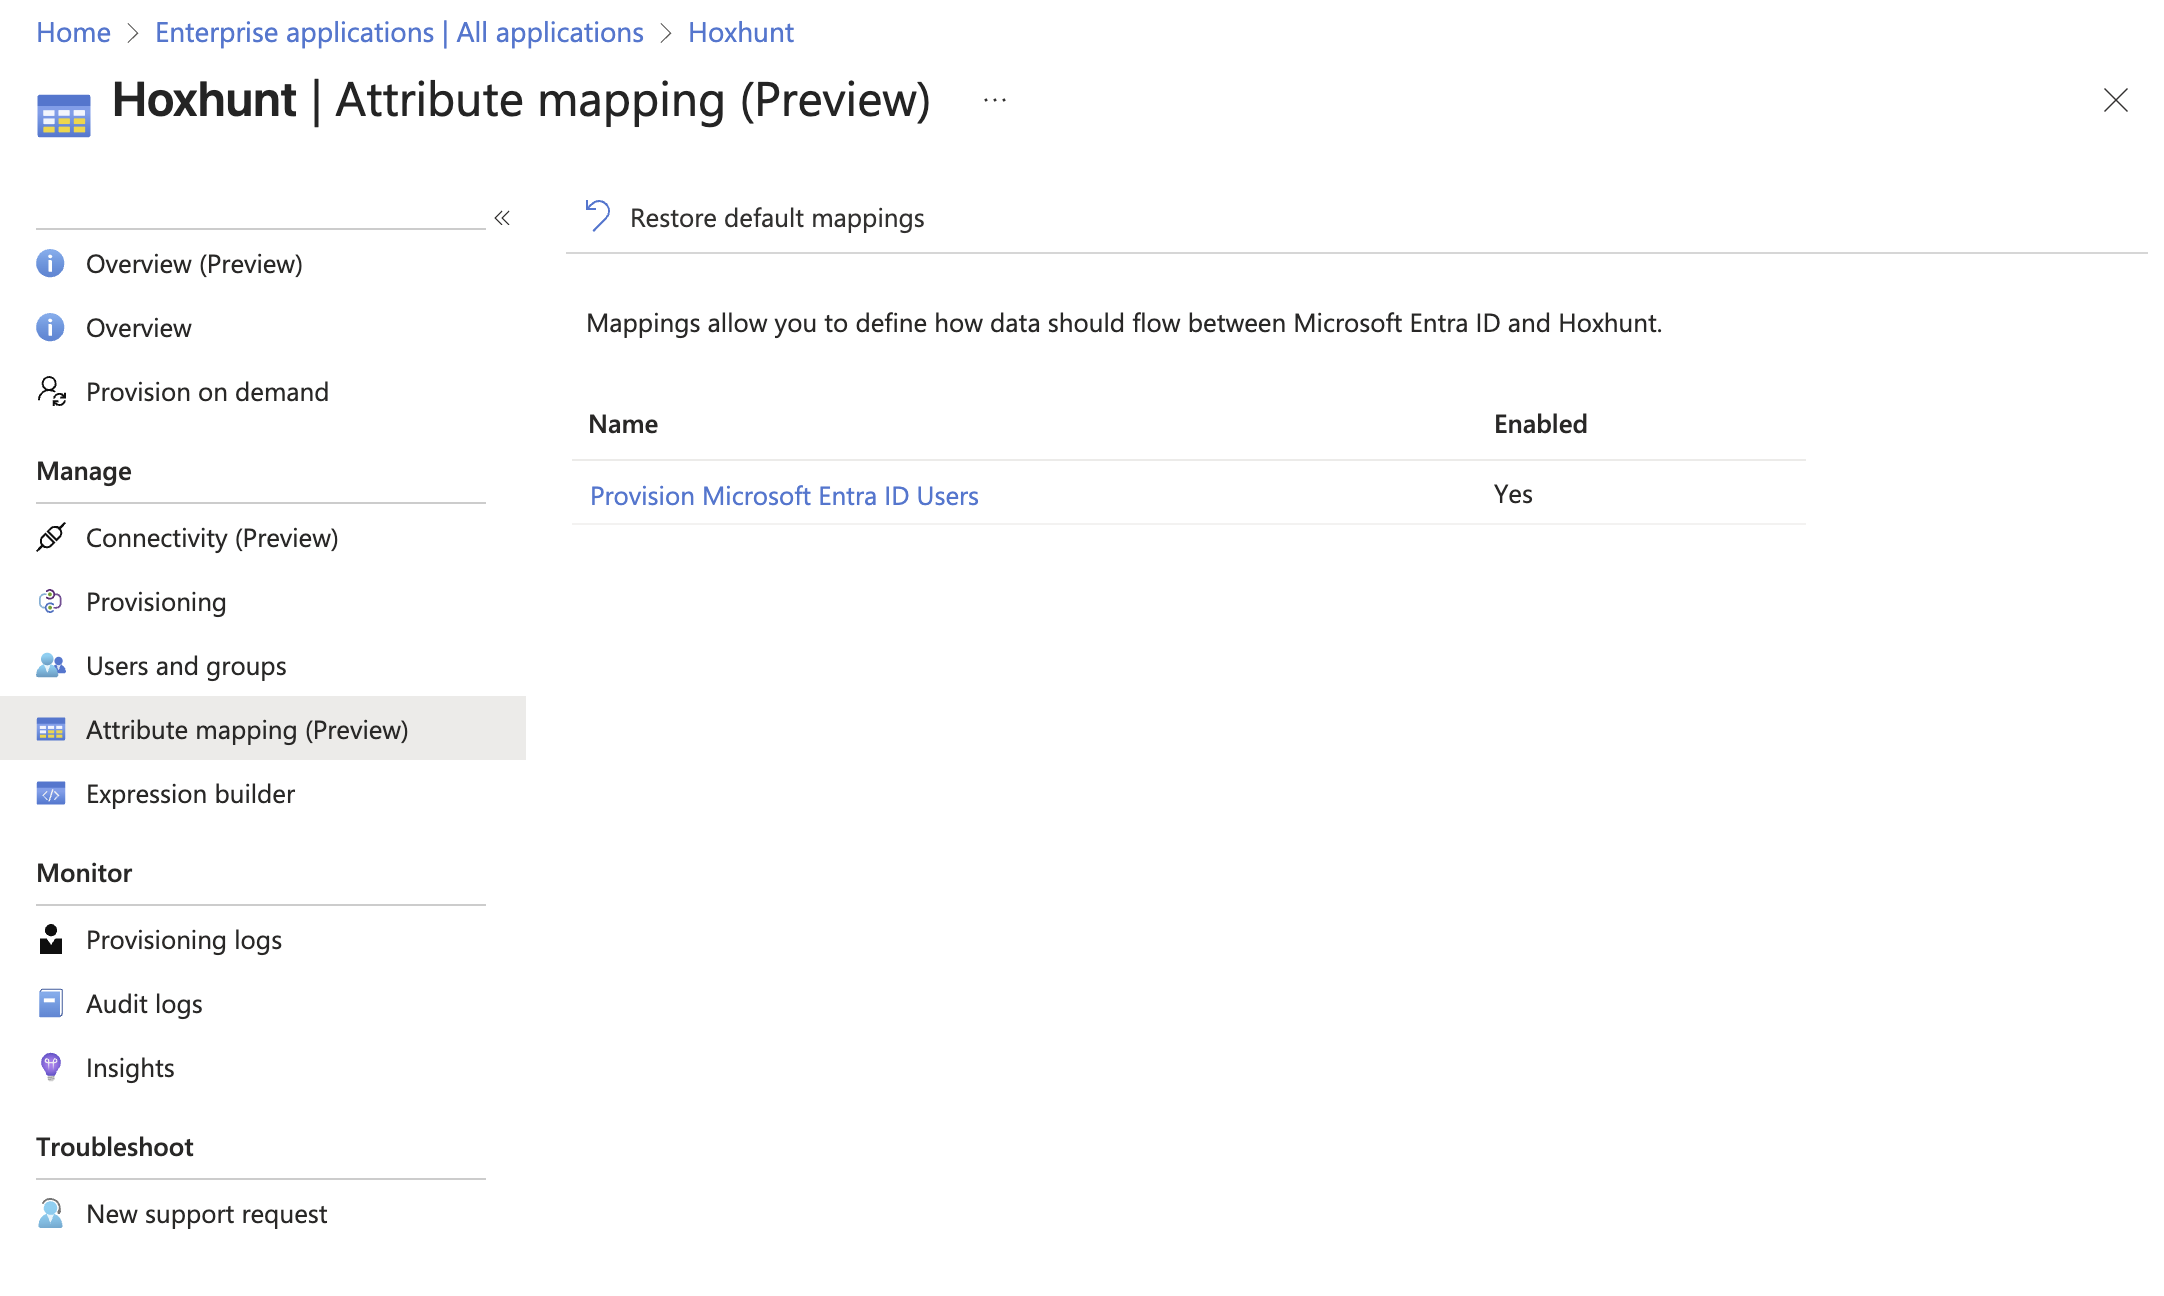Open Overview (Preview) page
2164x1296 pixels.
pyautogui.click(x=194, y=264)
